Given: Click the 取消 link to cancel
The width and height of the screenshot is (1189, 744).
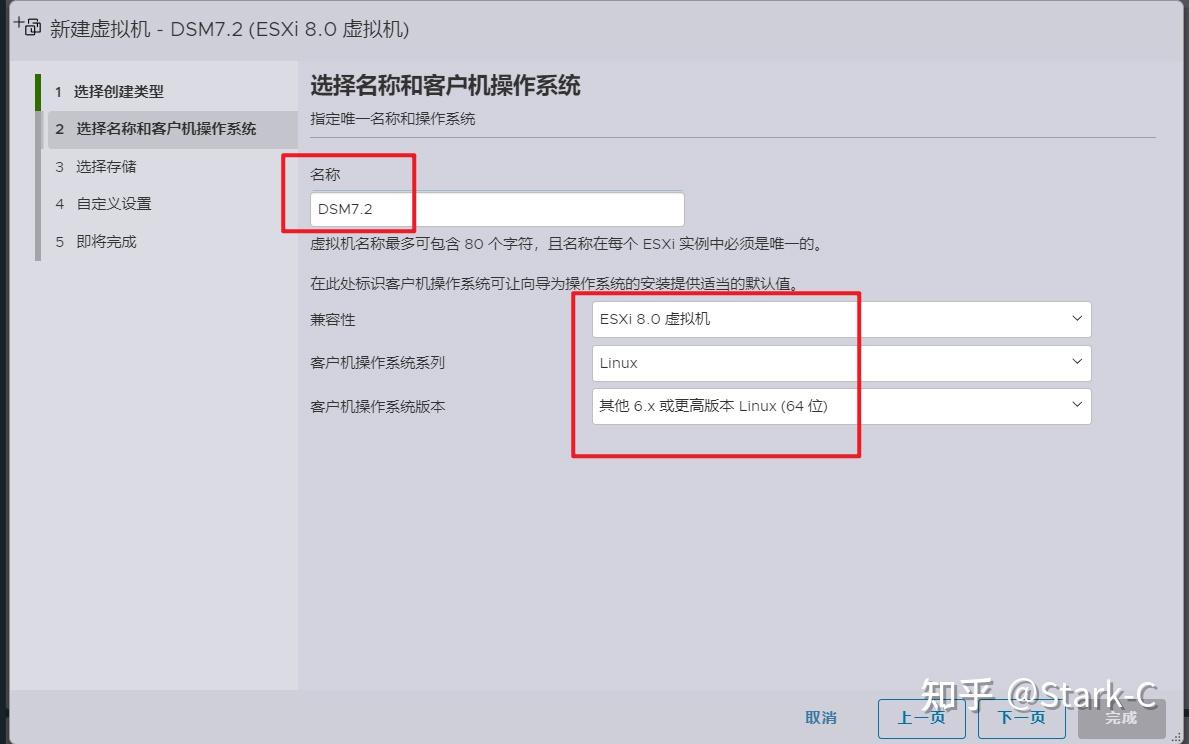Looking at the screenshot, I should (x=820, y=717).
